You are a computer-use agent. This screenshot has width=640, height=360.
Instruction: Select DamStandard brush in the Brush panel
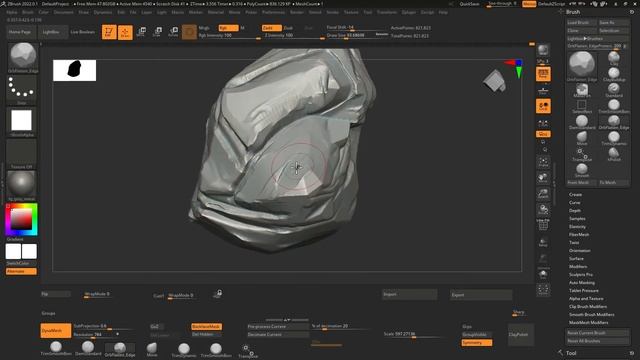[582, 122]
